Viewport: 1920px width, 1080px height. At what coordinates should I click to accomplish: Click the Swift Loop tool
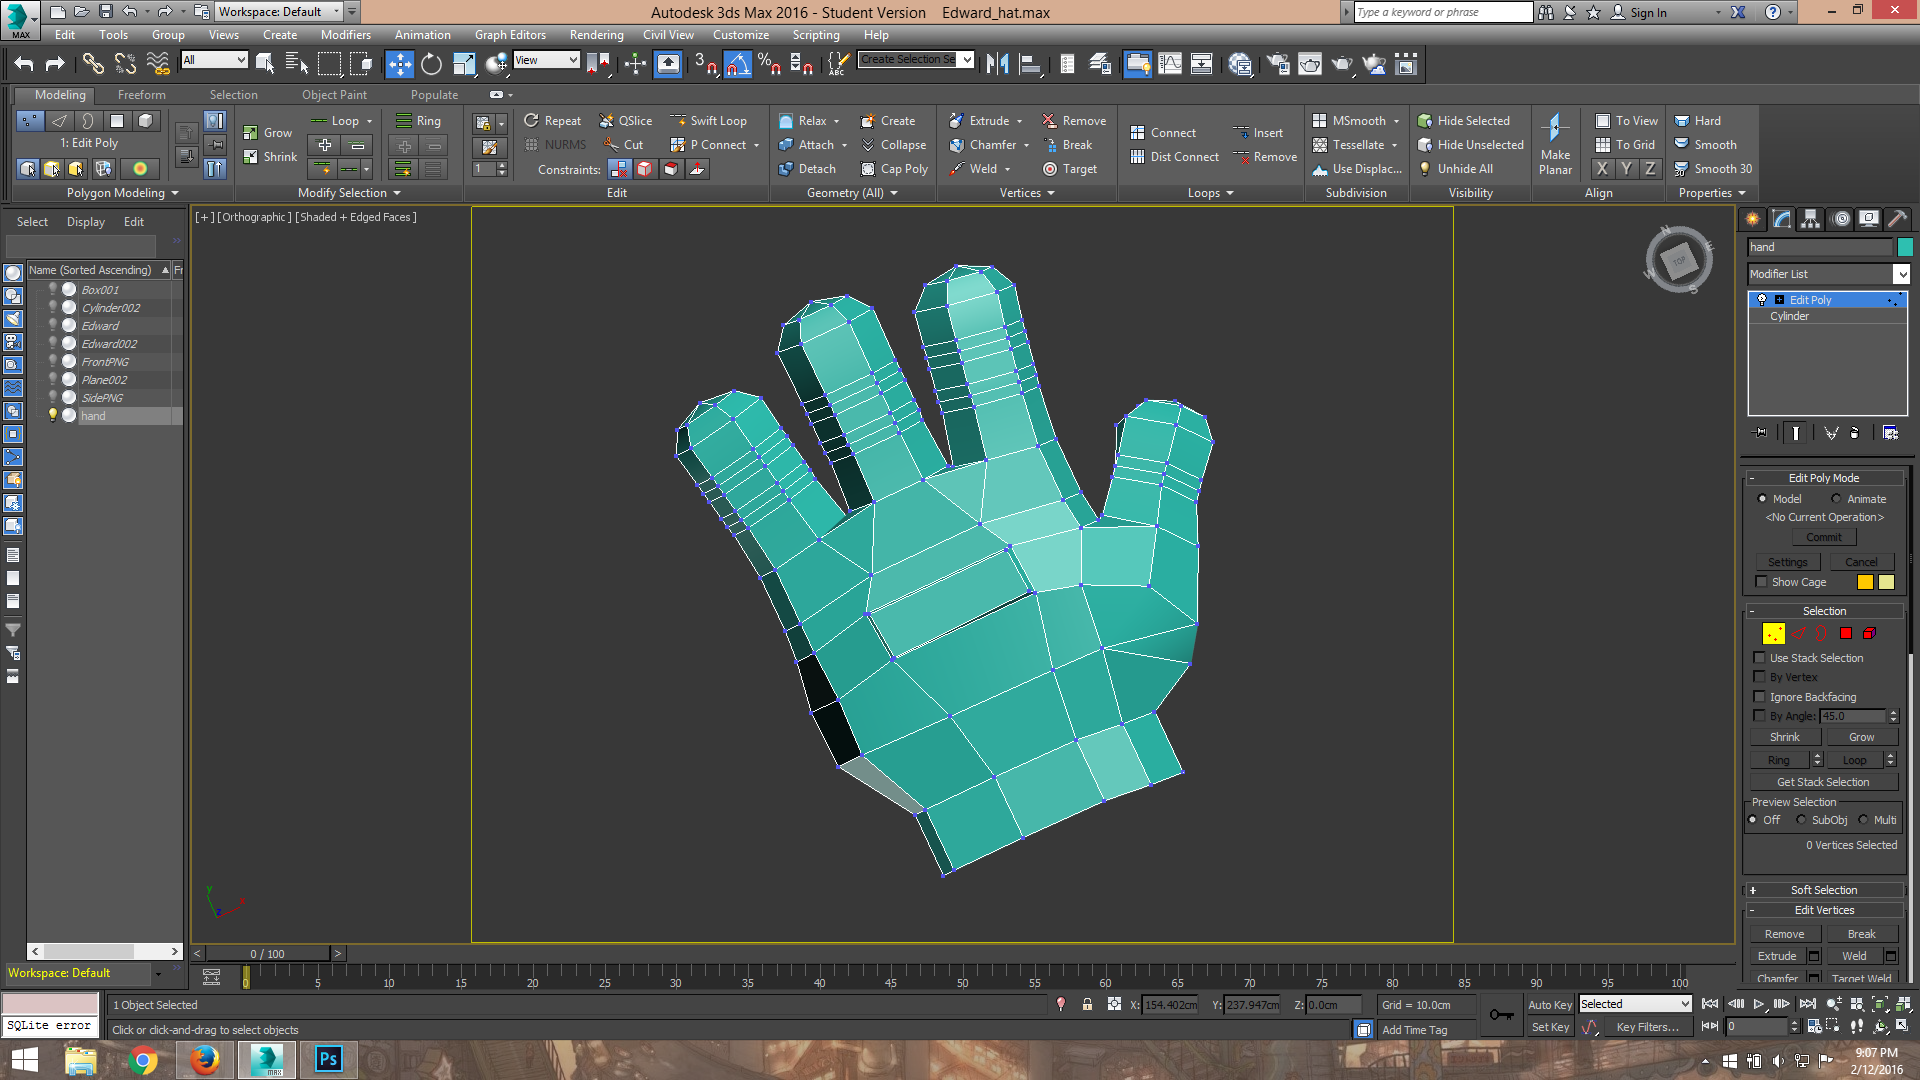(x=708, y=121)
